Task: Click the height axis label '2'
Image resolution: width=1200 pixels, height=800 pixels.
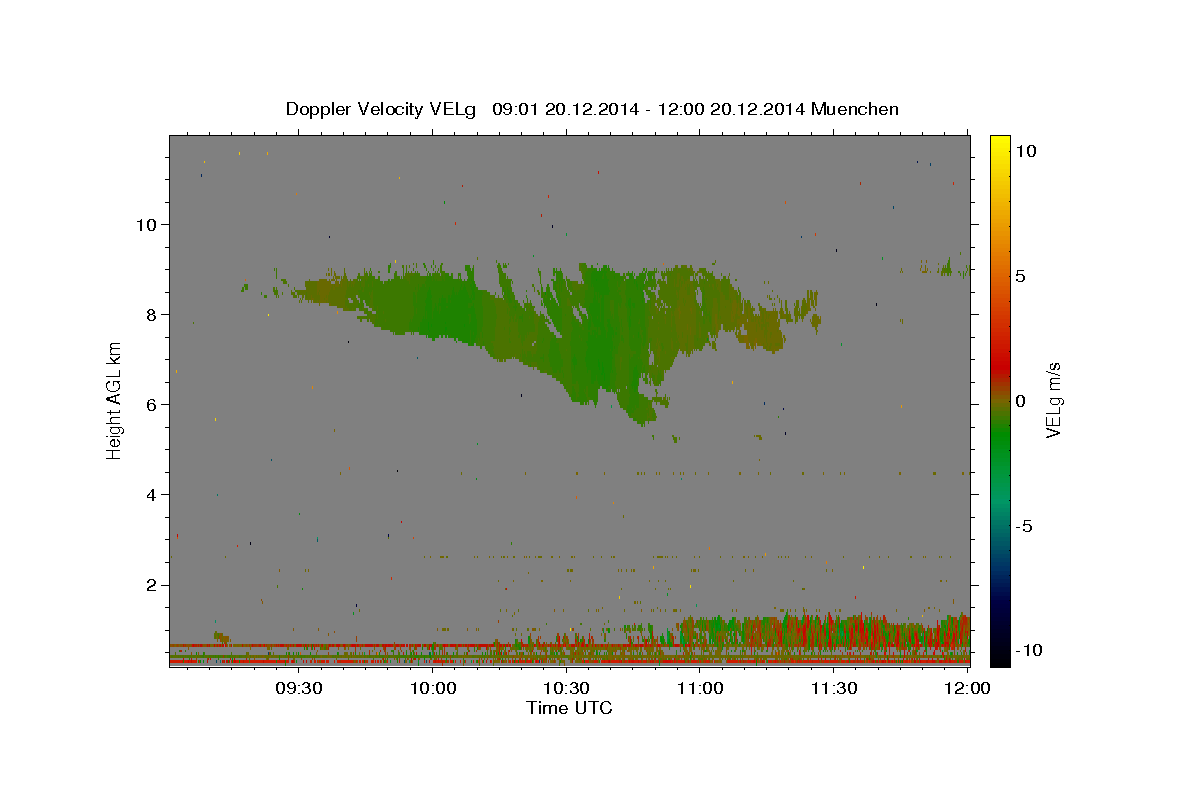Action: tap(152, 584)
